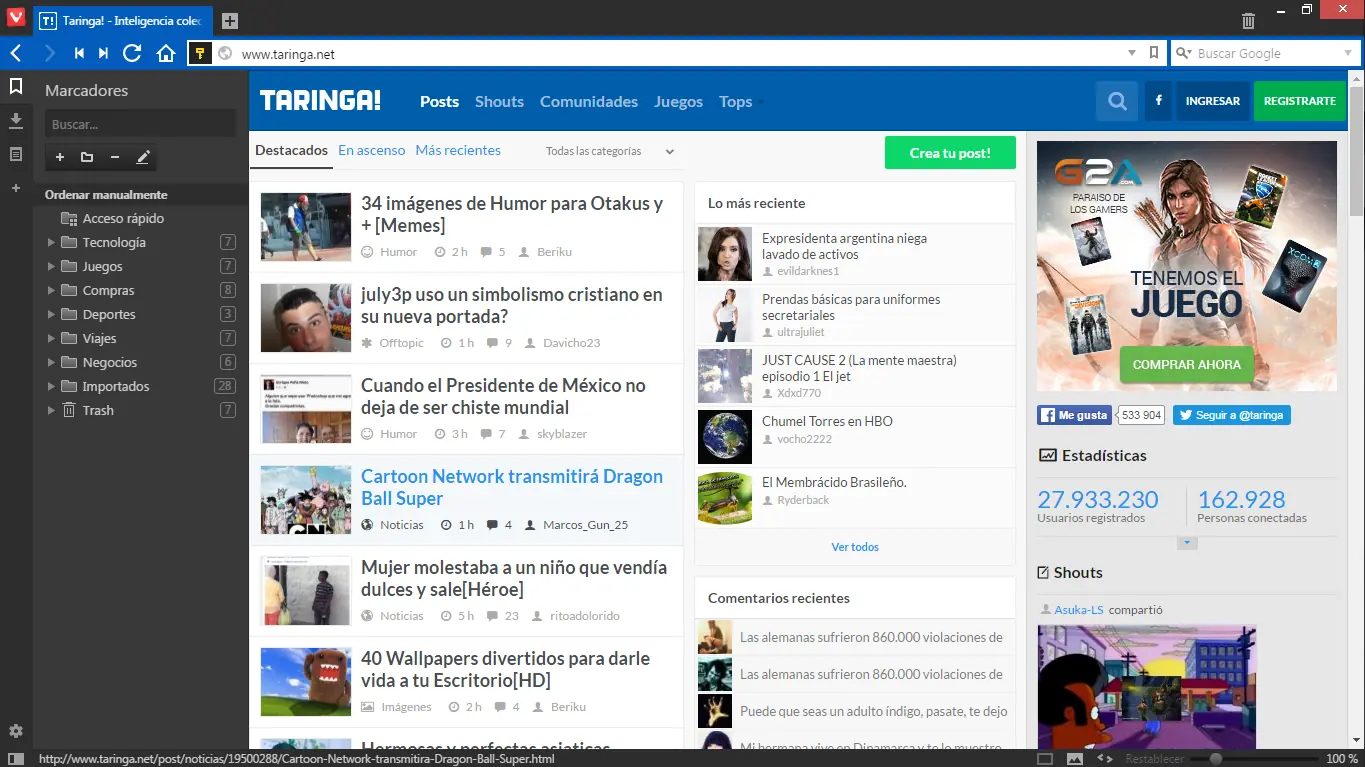Viewport: 1365px width, 767px height.
Task: Expand the statistics with the small arrow
Action: click(1187, 543)
